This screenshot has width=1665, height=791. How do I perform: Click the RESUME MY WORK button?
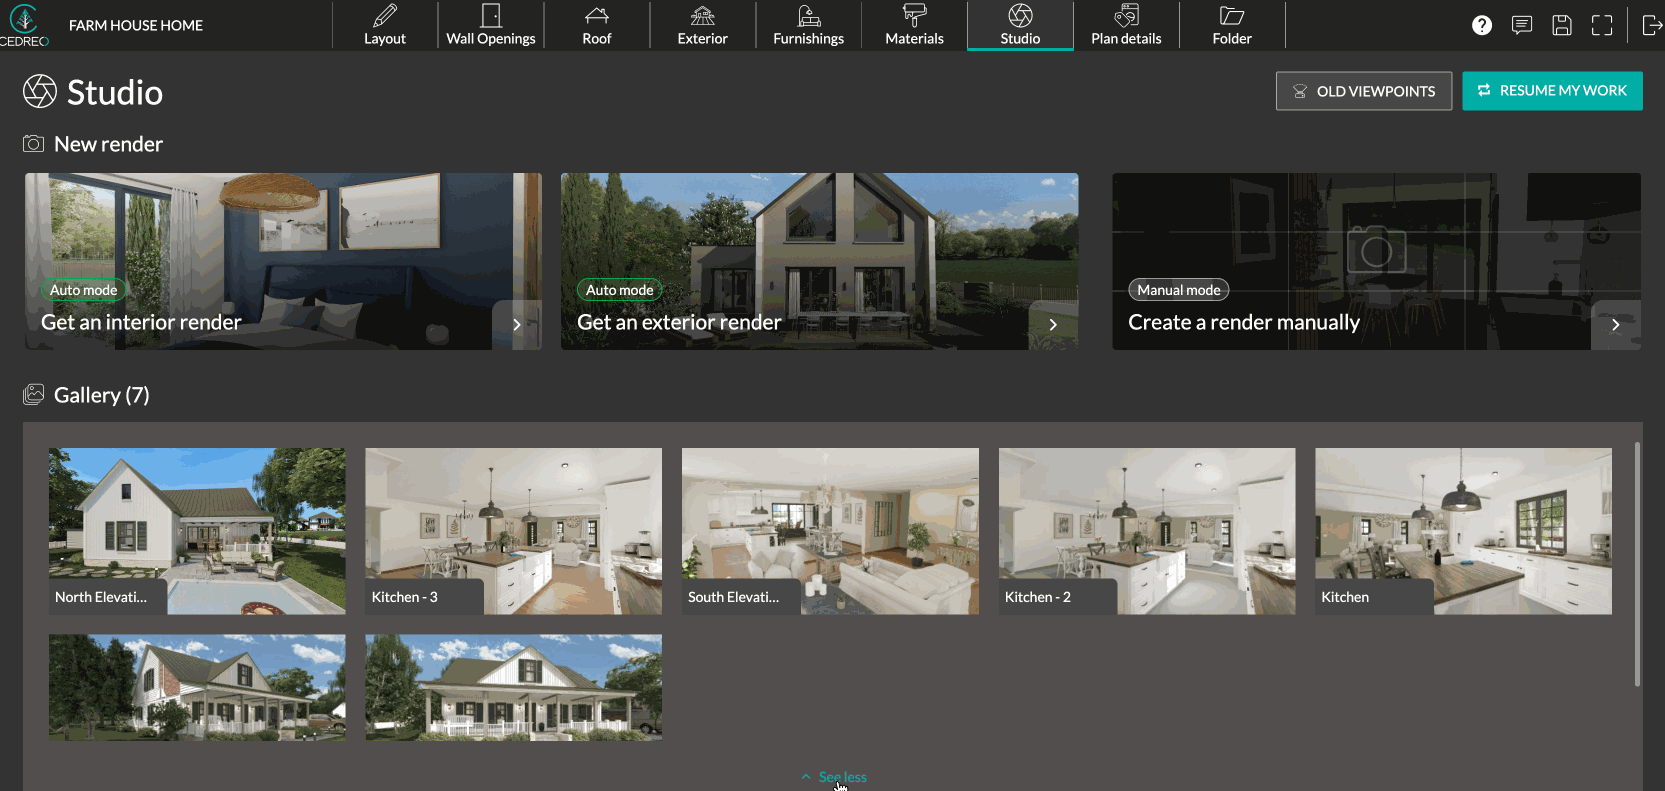coord(1552,91)
